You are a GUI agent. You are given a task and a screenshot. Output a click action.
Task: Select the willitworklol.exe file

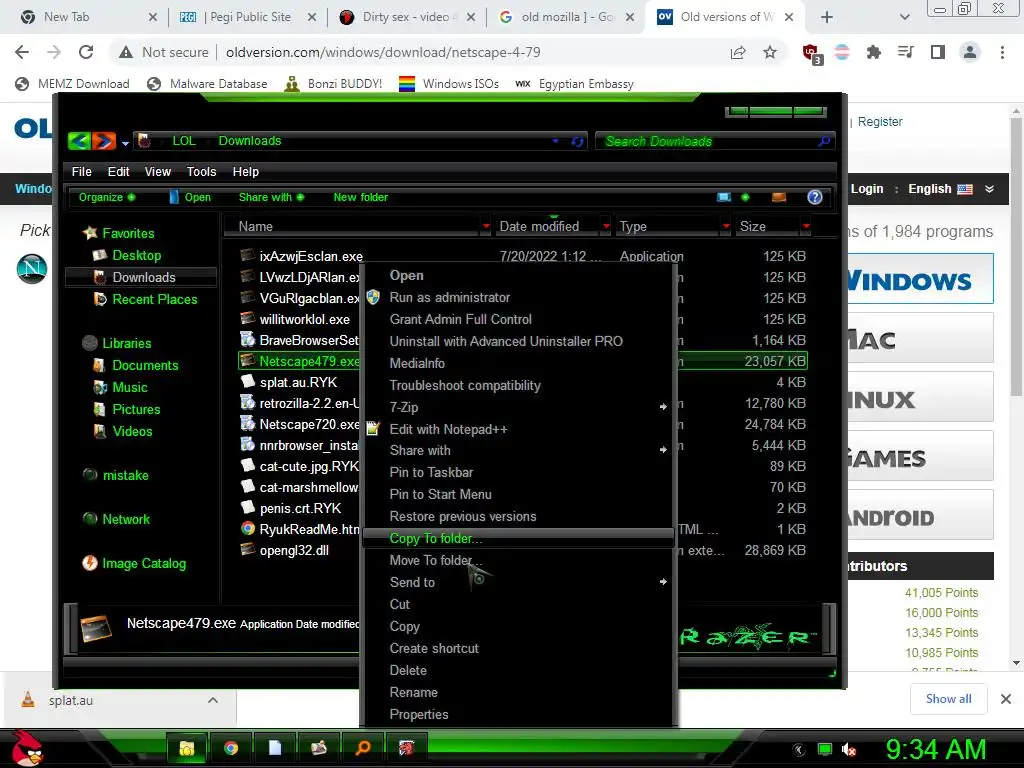pos(304,319)
